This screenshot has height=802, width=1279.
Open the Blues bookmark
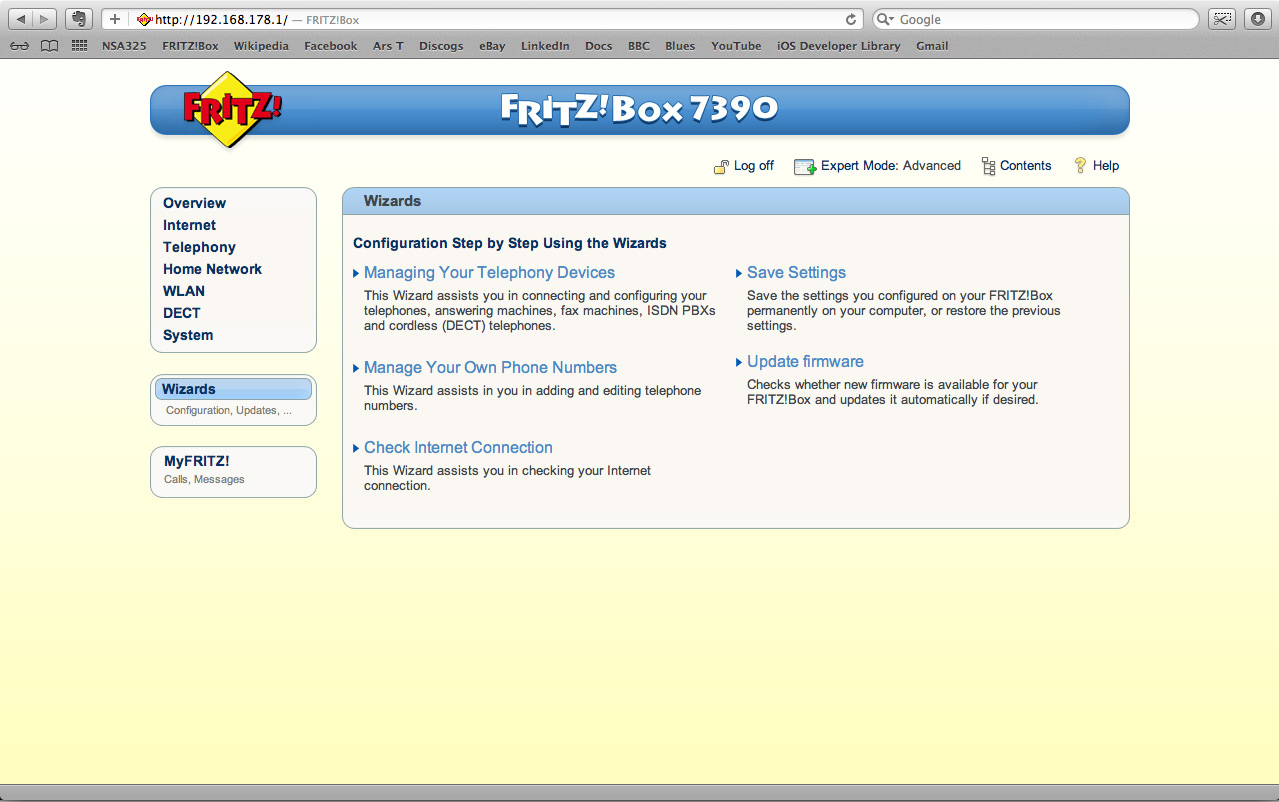[x=680, y=46]
